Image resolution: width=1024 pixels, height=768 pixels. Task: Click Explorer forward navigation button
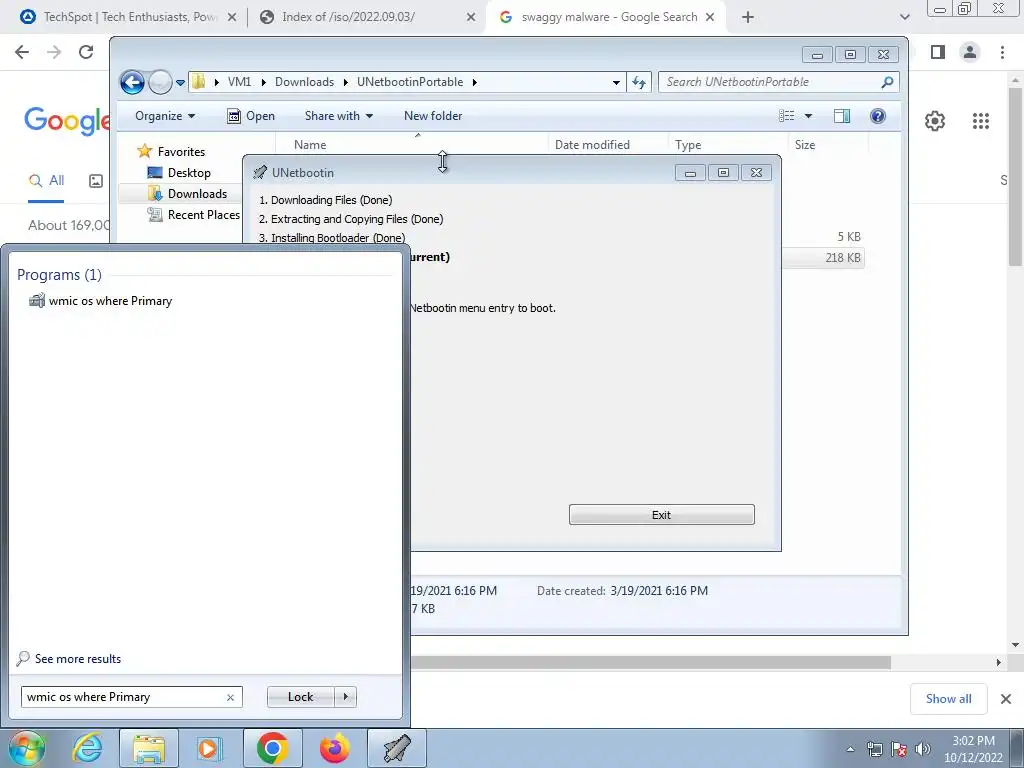point(159,82)
